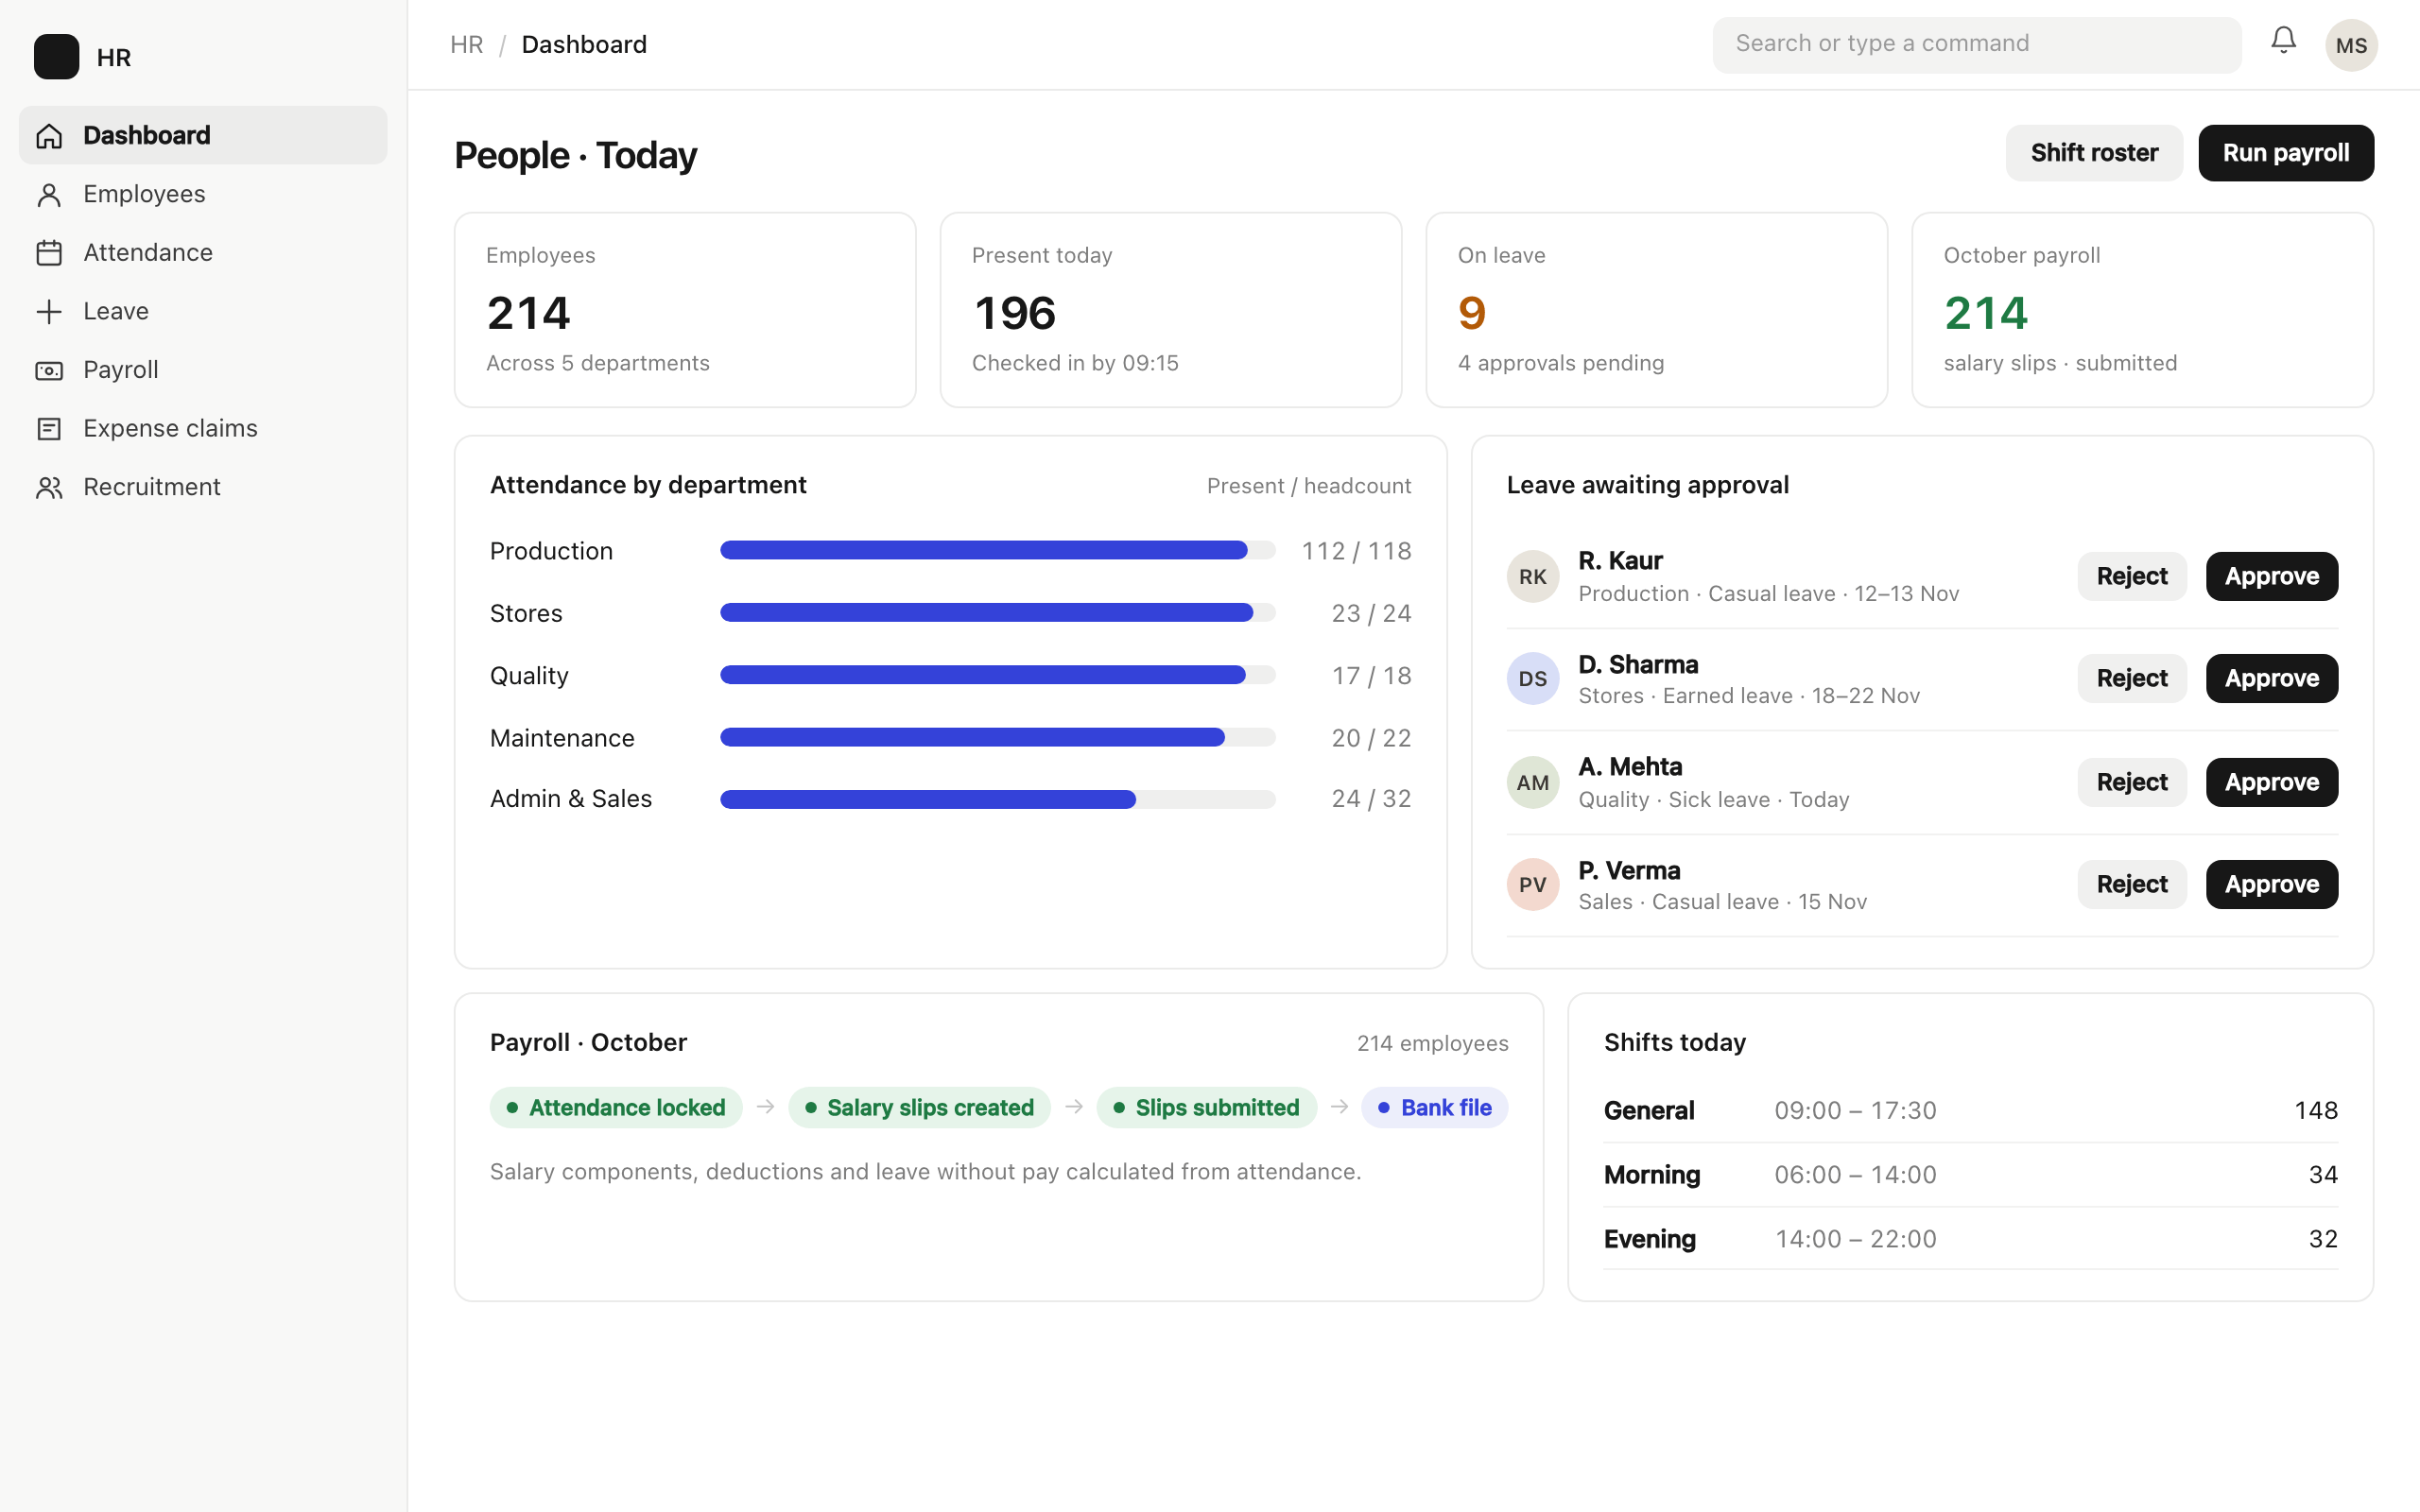Navigate to Leave in the sidebar

coord(203,311)
